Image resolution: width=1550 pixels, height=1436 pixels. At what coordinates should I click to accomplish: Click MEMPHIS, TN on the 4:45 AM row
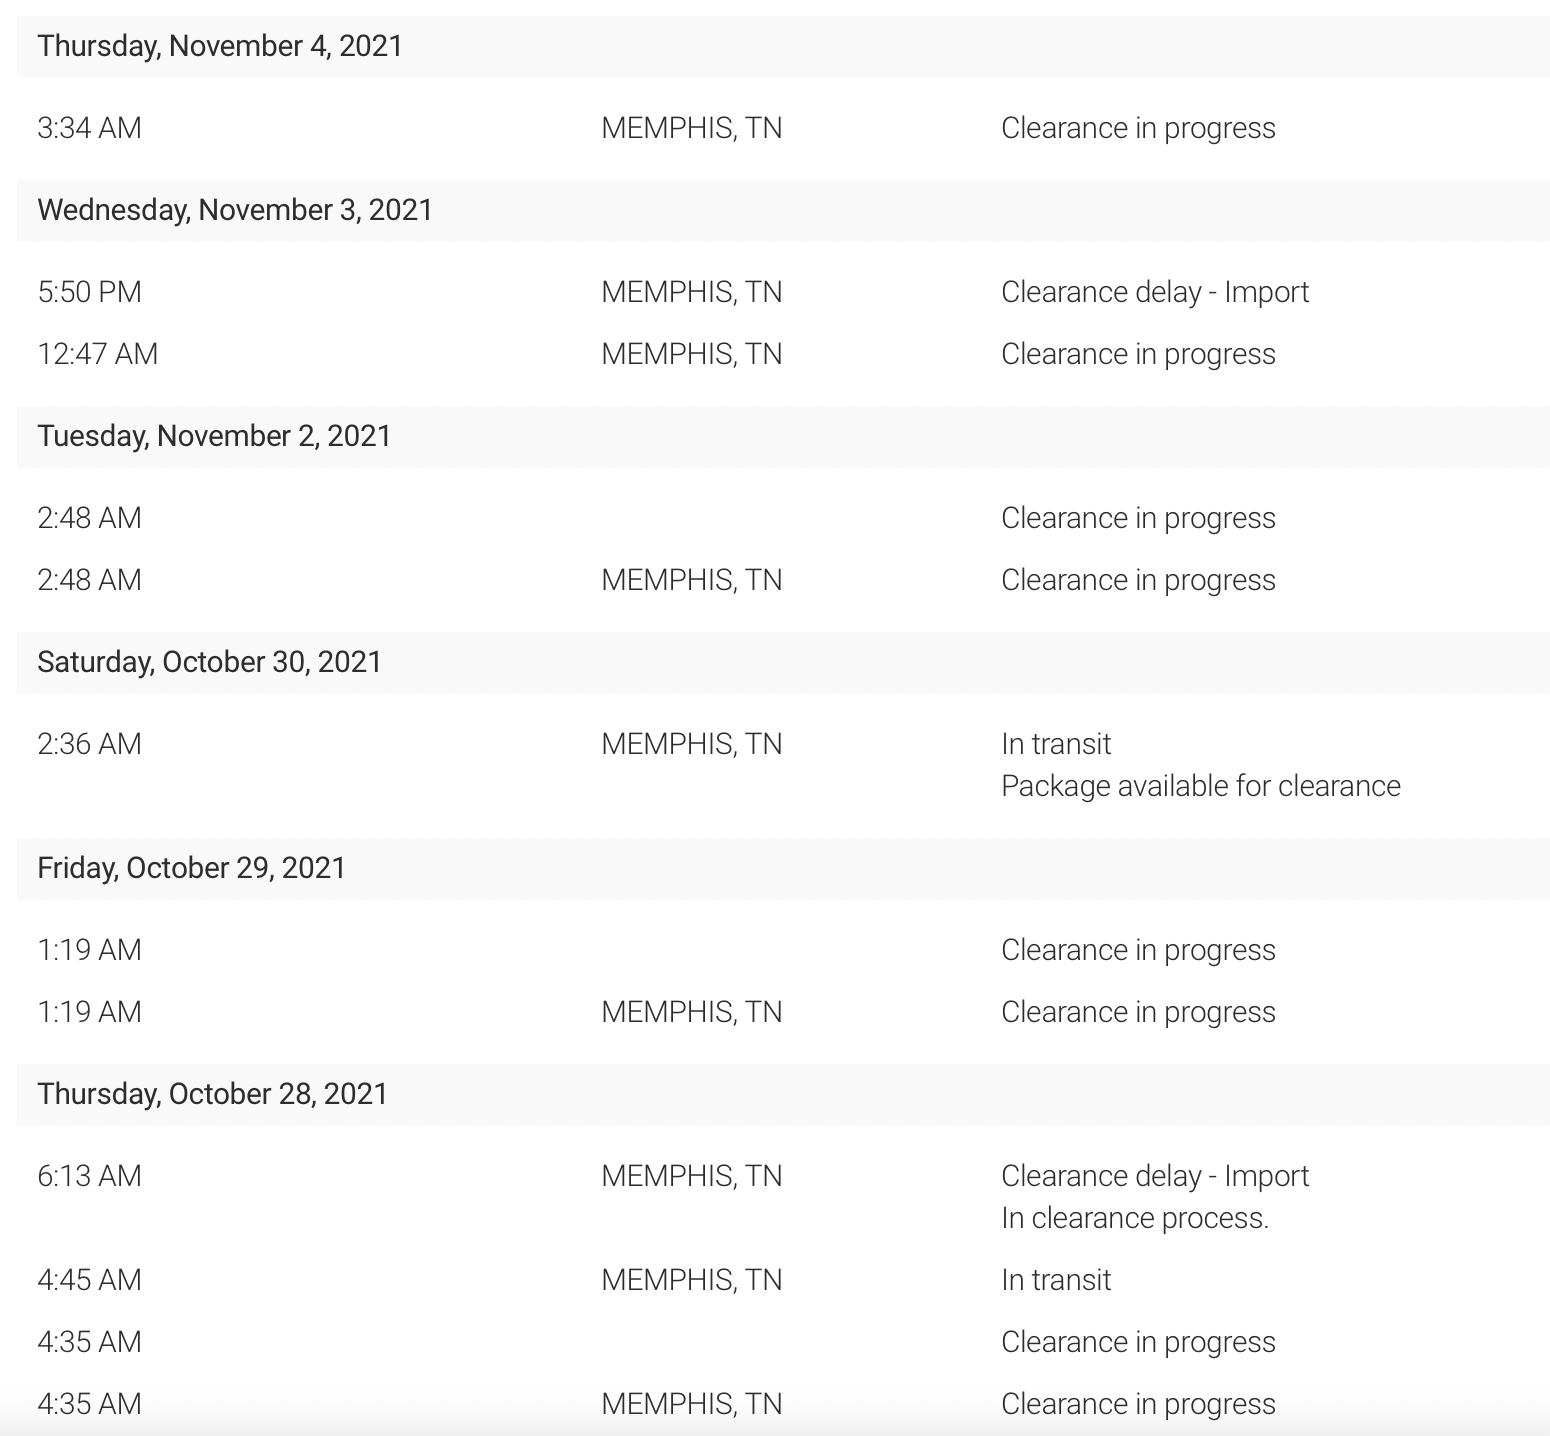pos(692,1280)
